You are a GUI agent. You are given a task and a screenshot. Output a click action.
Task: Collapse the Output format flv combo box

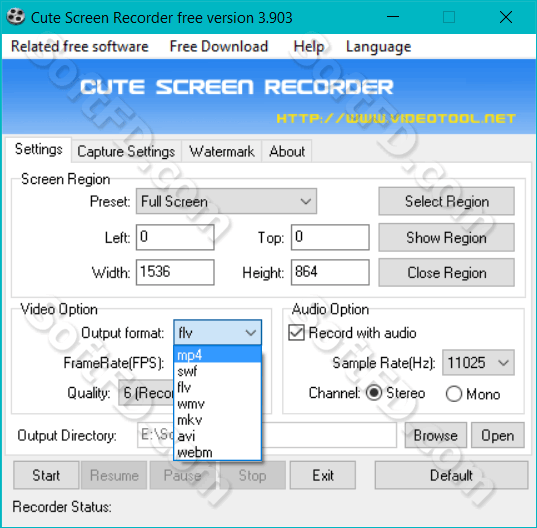click(217, 332)
